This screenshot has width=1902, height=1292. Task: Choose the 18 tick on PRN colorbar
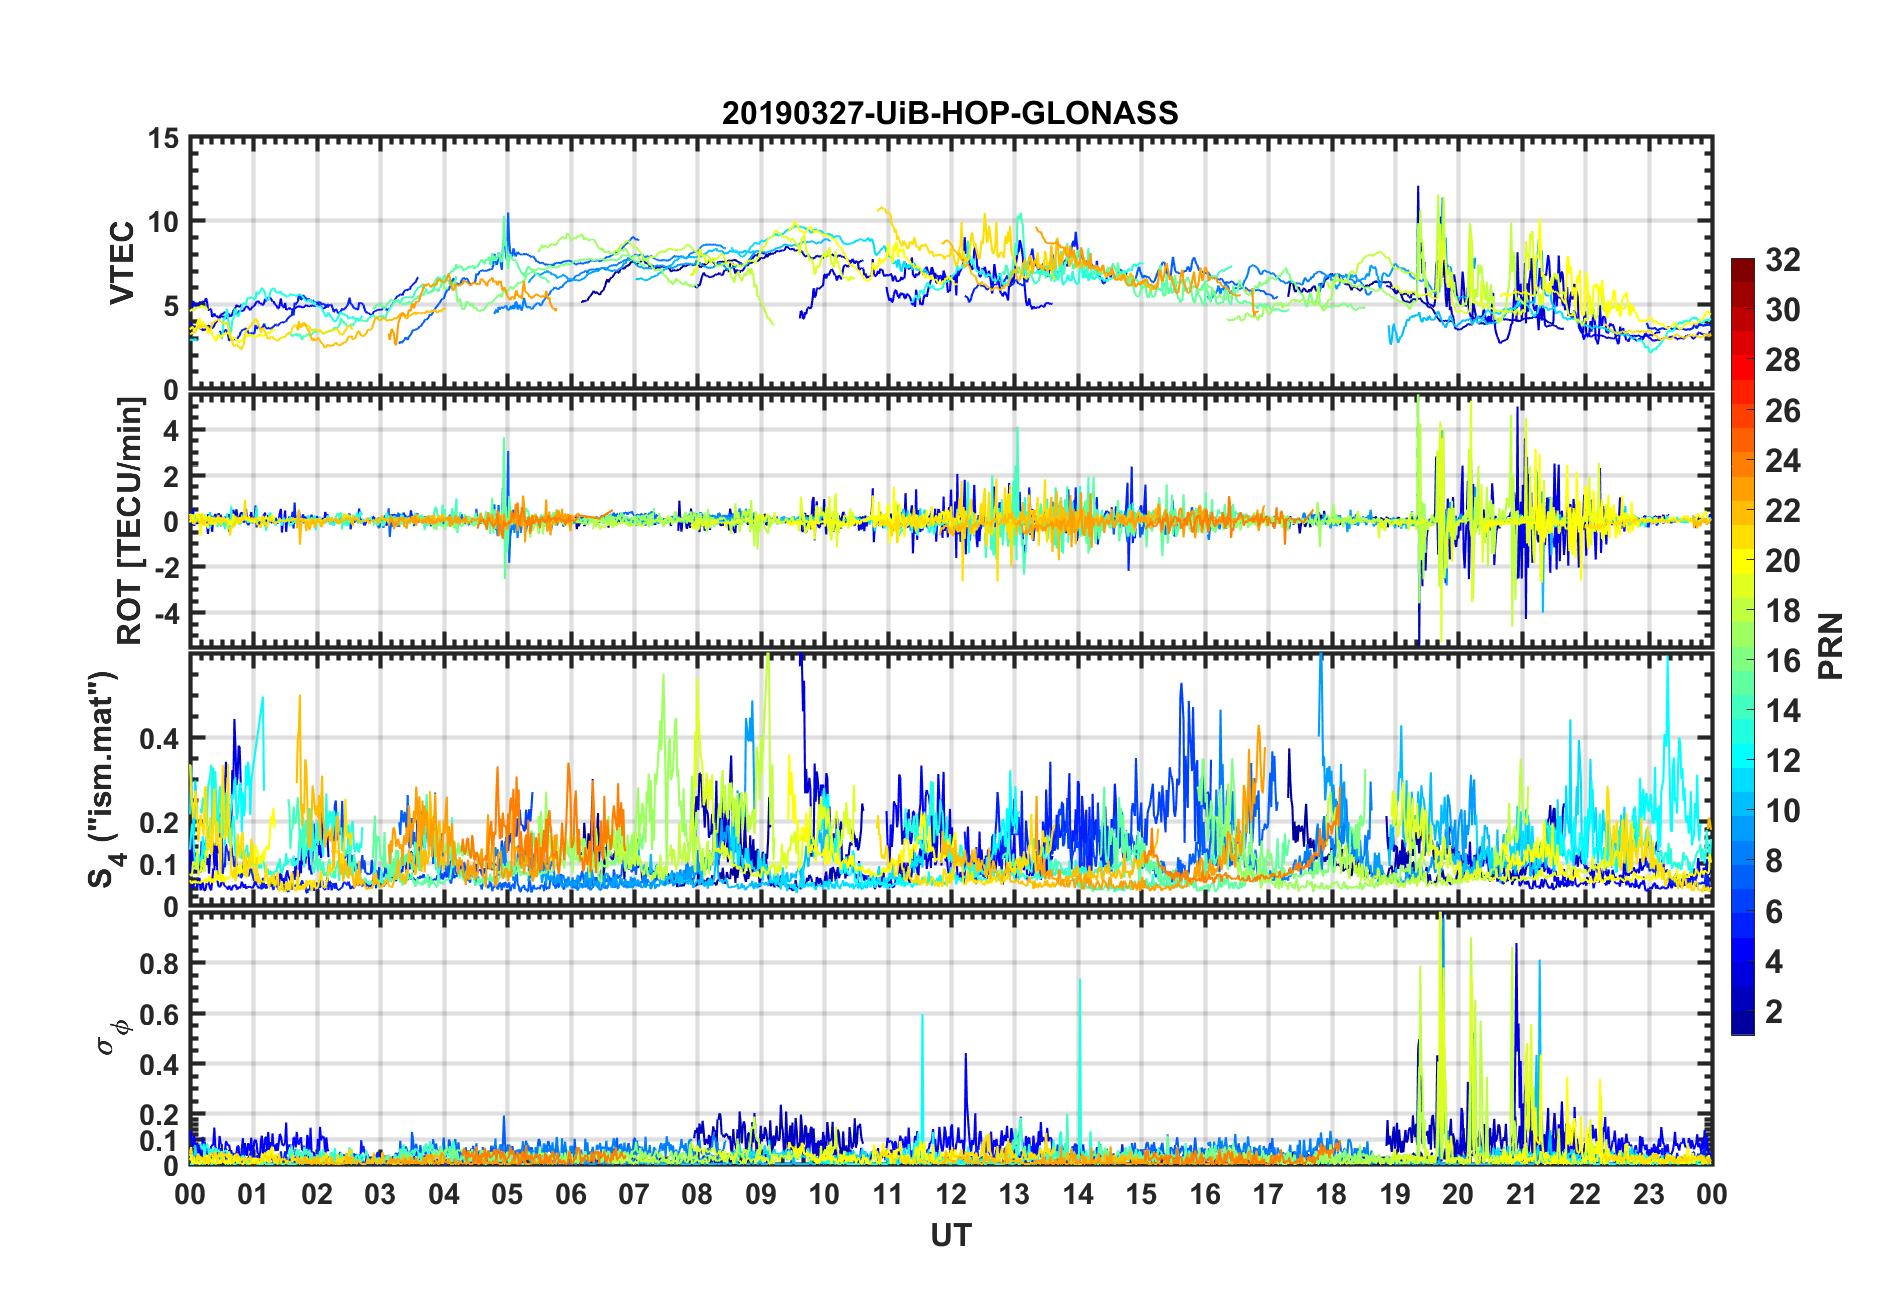(1782, 611)
